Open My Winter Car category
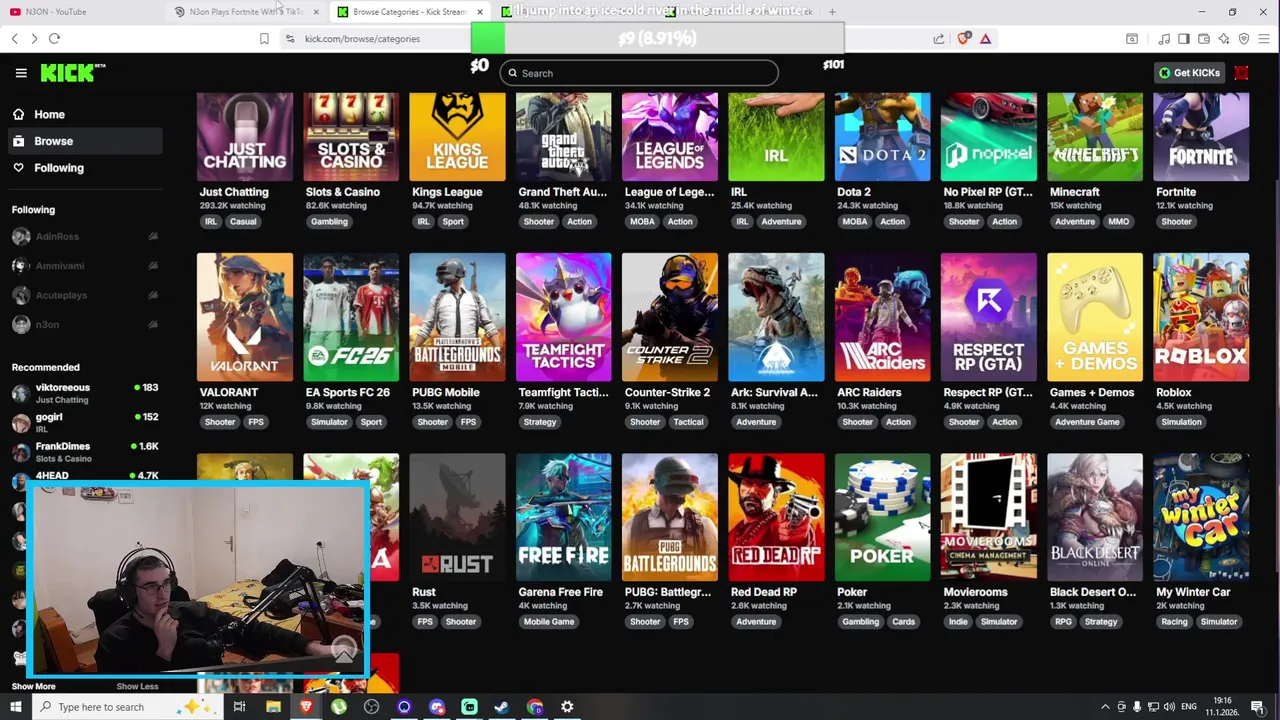 [x=1201, y=517]
